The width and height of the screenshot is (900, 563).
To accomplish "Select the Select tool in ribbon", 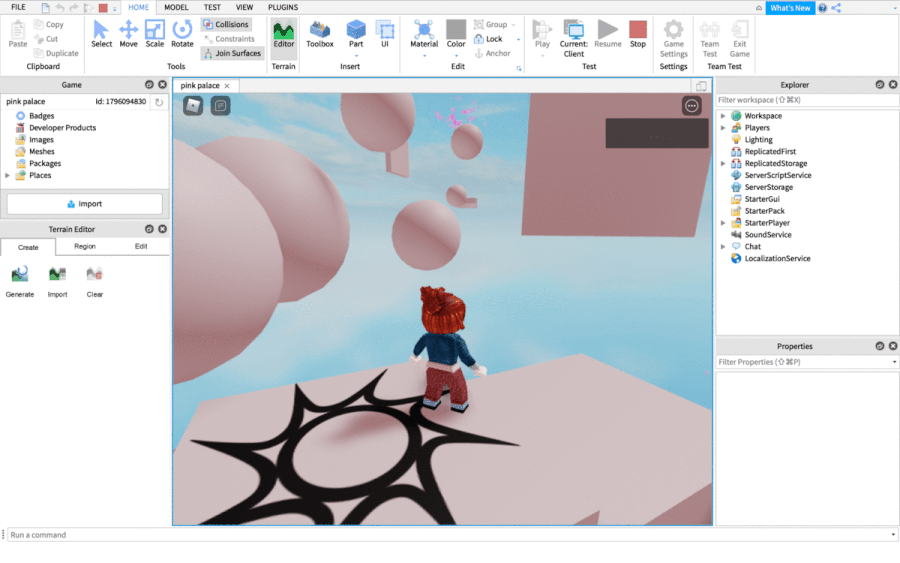I will coord(101,34).
